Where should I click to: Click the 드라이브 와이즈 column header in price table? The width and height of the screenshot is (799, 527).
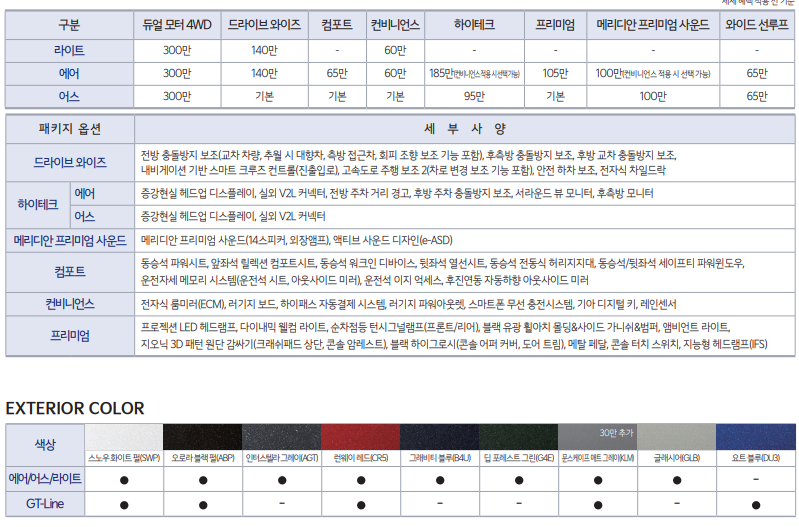tap(264, 25)
